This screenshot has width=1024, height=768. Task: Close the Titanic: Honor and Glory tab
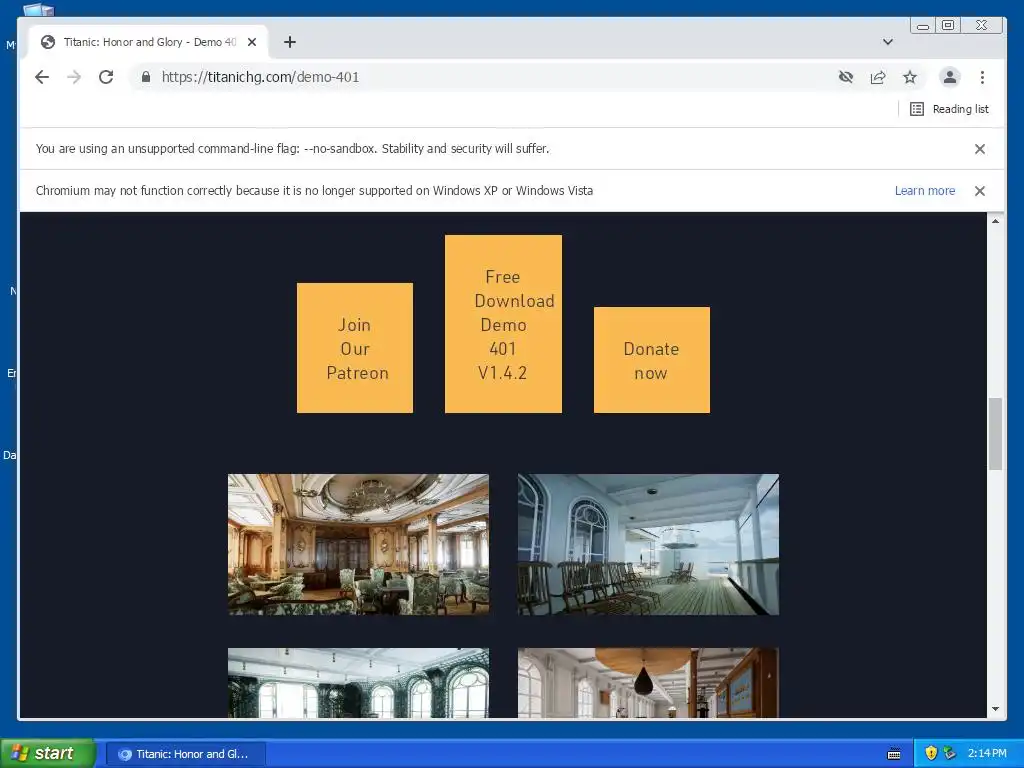click(252, 42)
